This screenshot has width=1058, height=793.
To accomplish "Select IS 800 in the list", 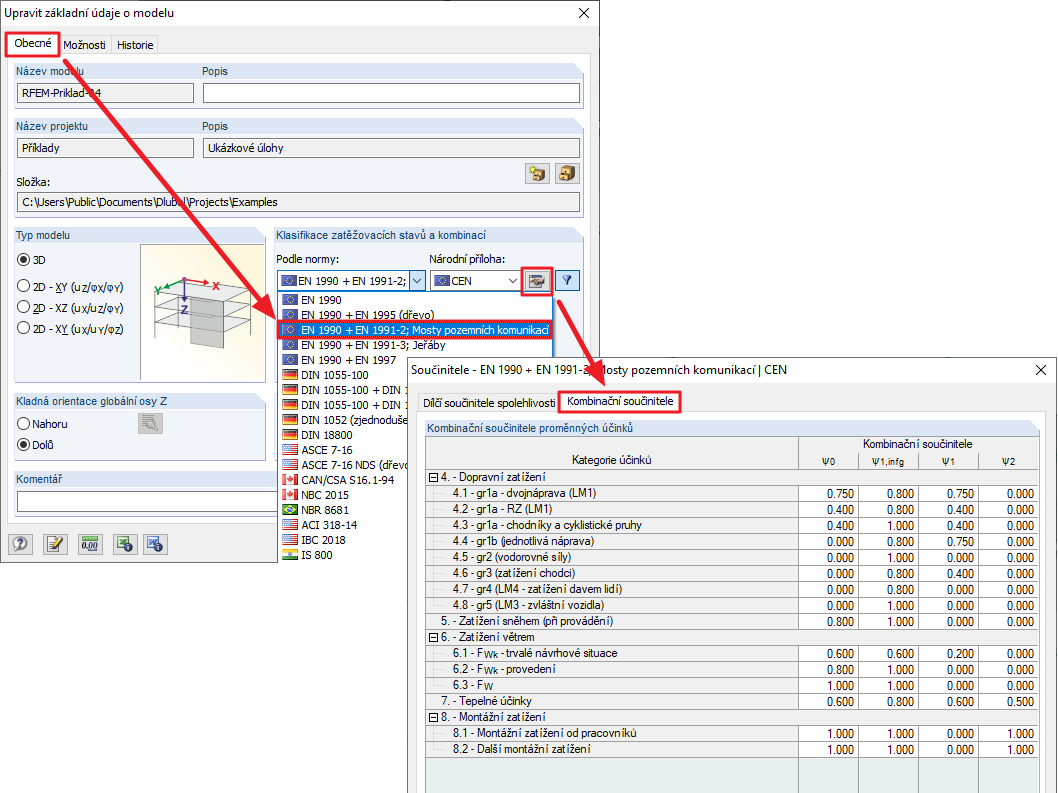I will (344, 555).
